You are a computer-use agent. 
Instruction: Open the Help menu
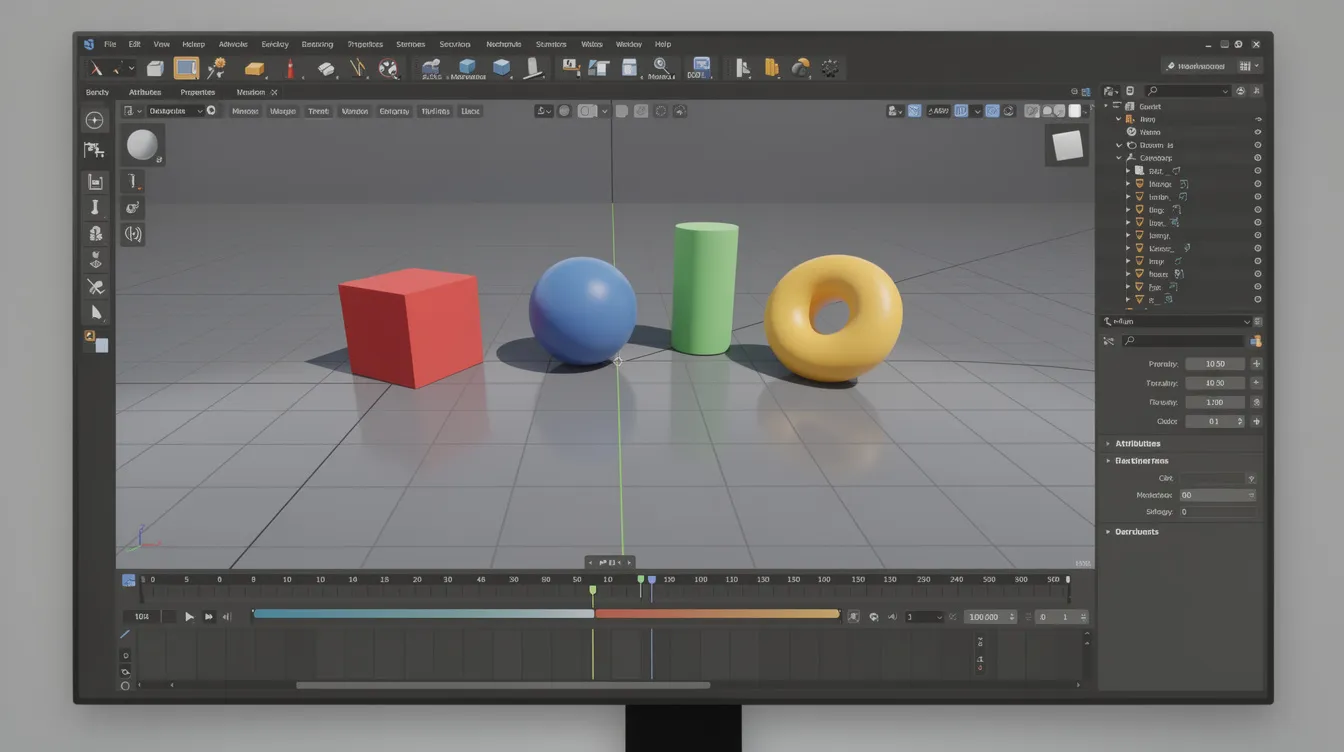tap(663, 44)
